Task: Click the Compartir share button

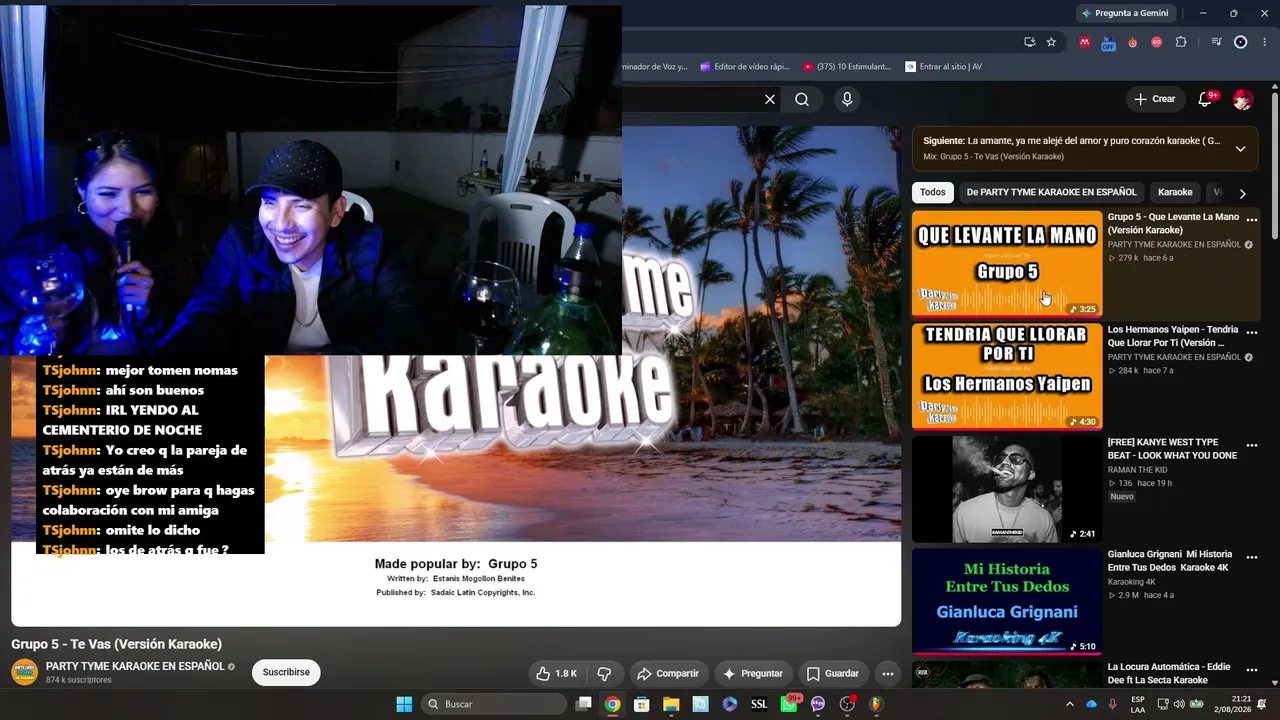Action: (x=667, y=674)
